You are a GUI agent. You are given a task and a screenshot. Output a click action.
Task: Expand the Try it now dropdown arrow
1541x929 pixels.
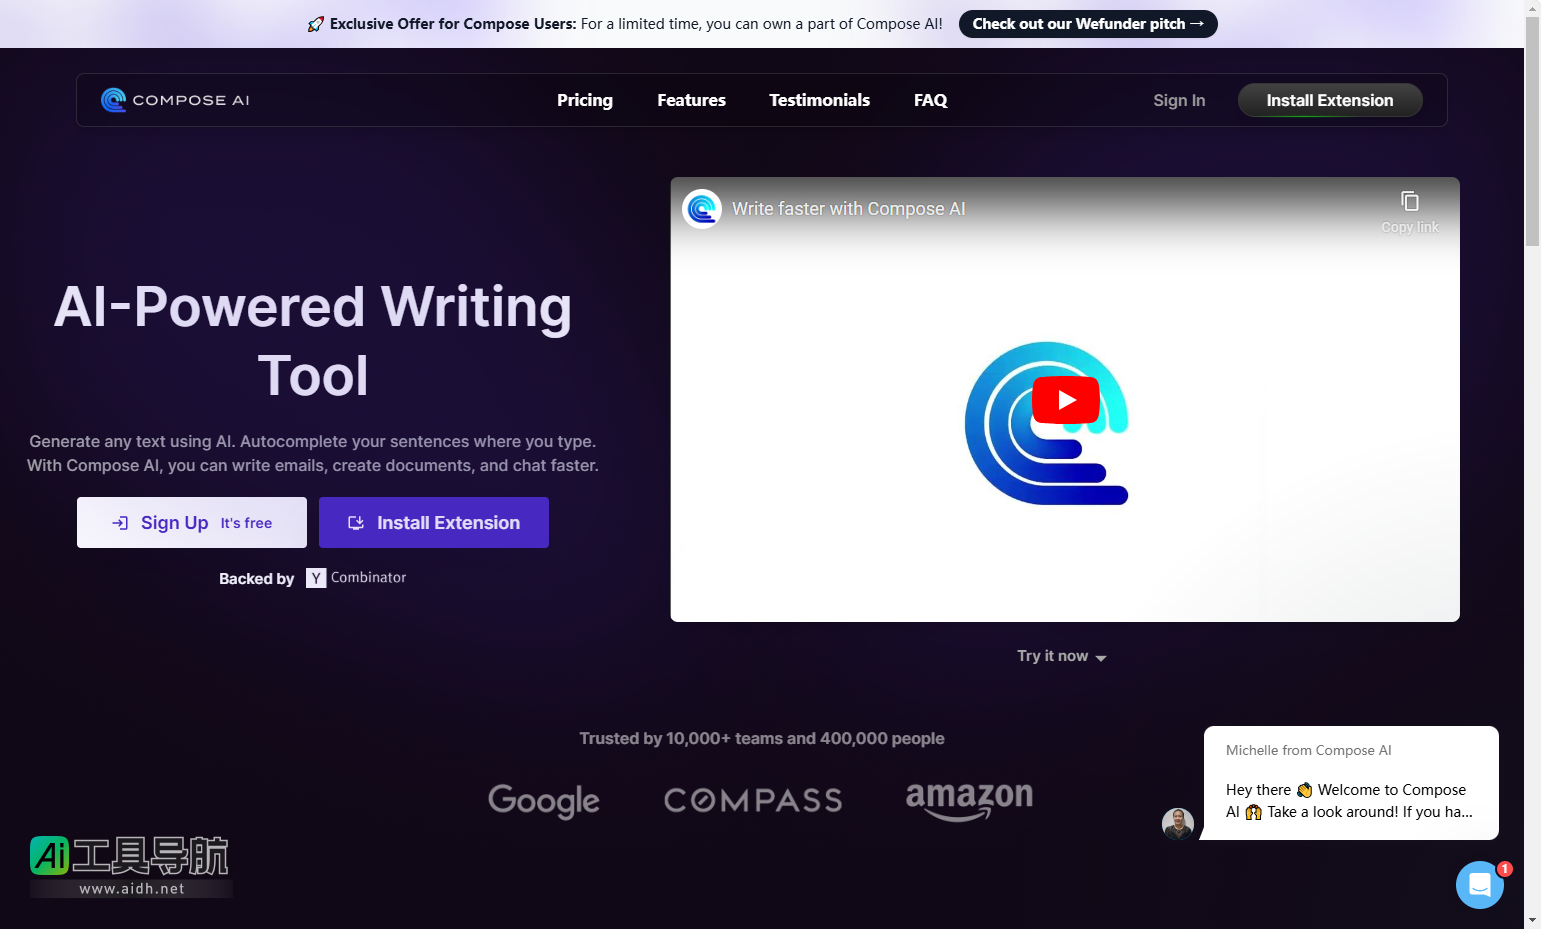click(x=1101, y=658)
